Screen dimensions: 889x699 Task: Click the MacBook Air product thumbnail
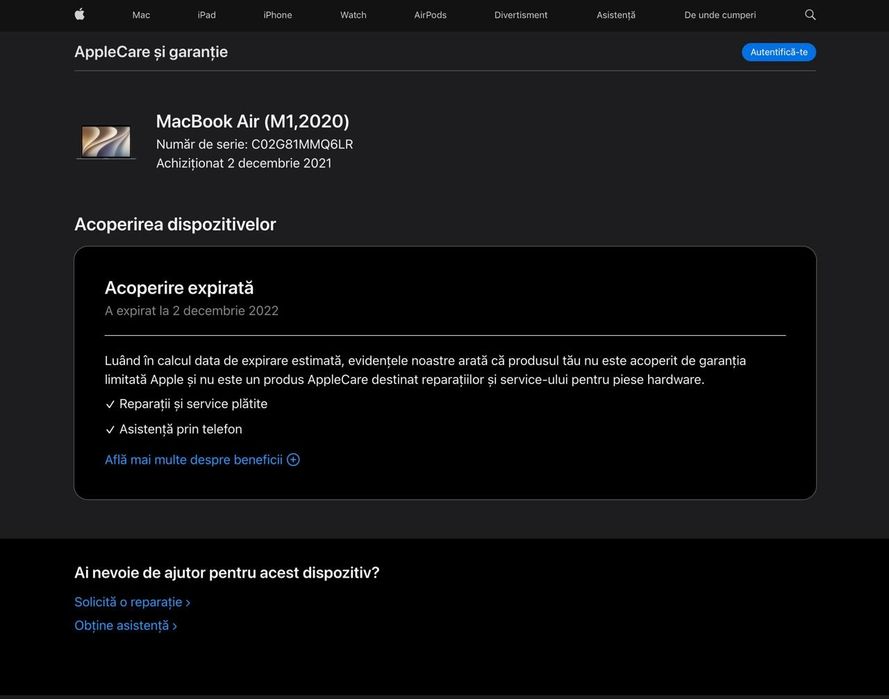pyautogui.click(x=106, y=142)
